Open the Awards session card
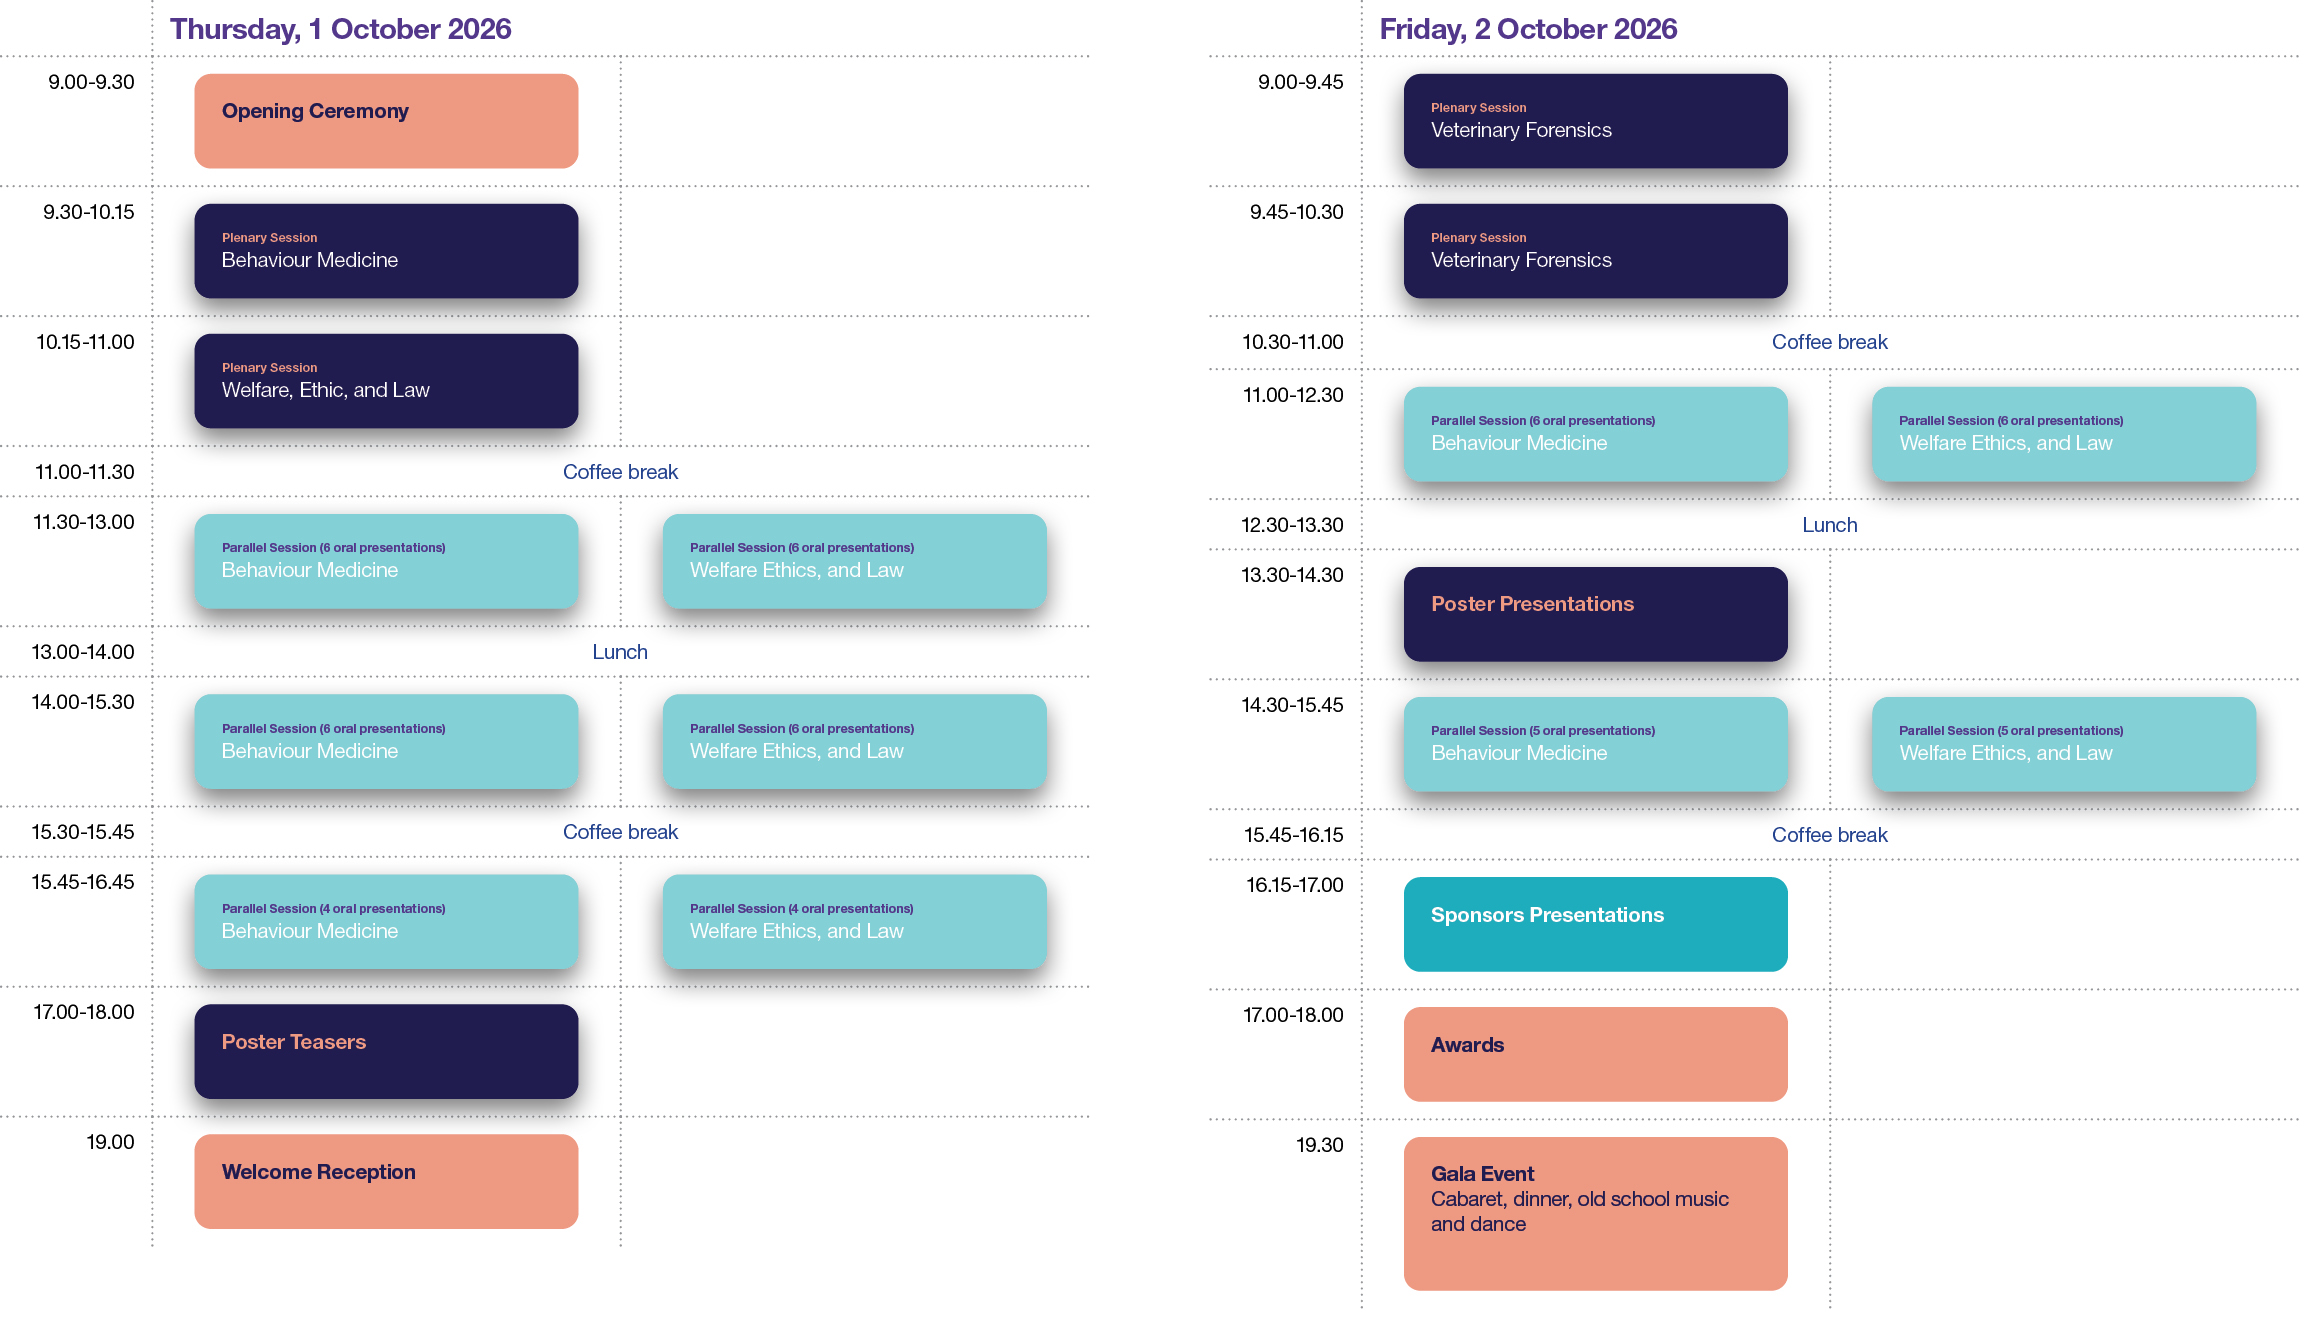 click(1595, 1054)
